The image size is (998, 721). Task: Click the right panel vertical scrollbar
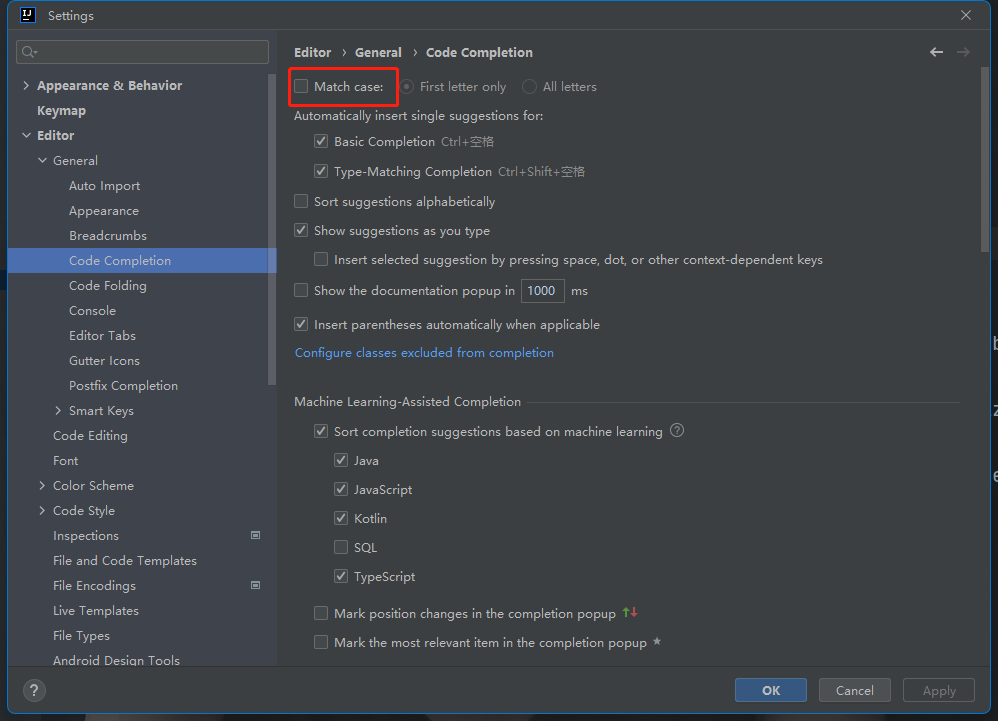point(985,159)
